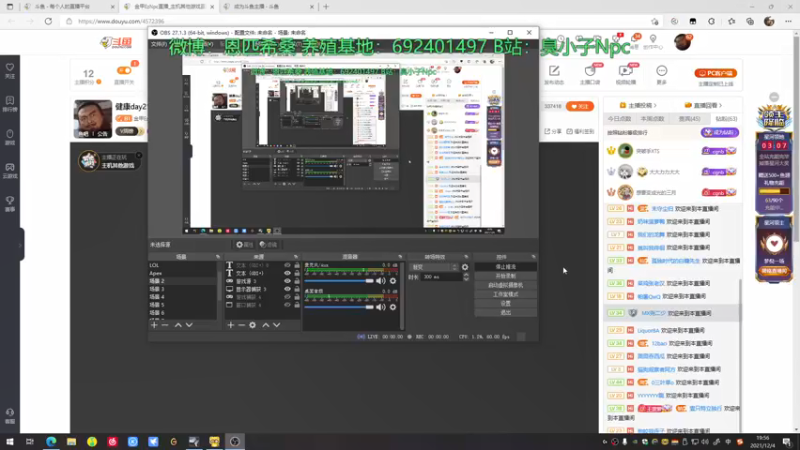The image size is (800, 450).
Task: Expand live replay link with chevron
Action: point(703,105)
